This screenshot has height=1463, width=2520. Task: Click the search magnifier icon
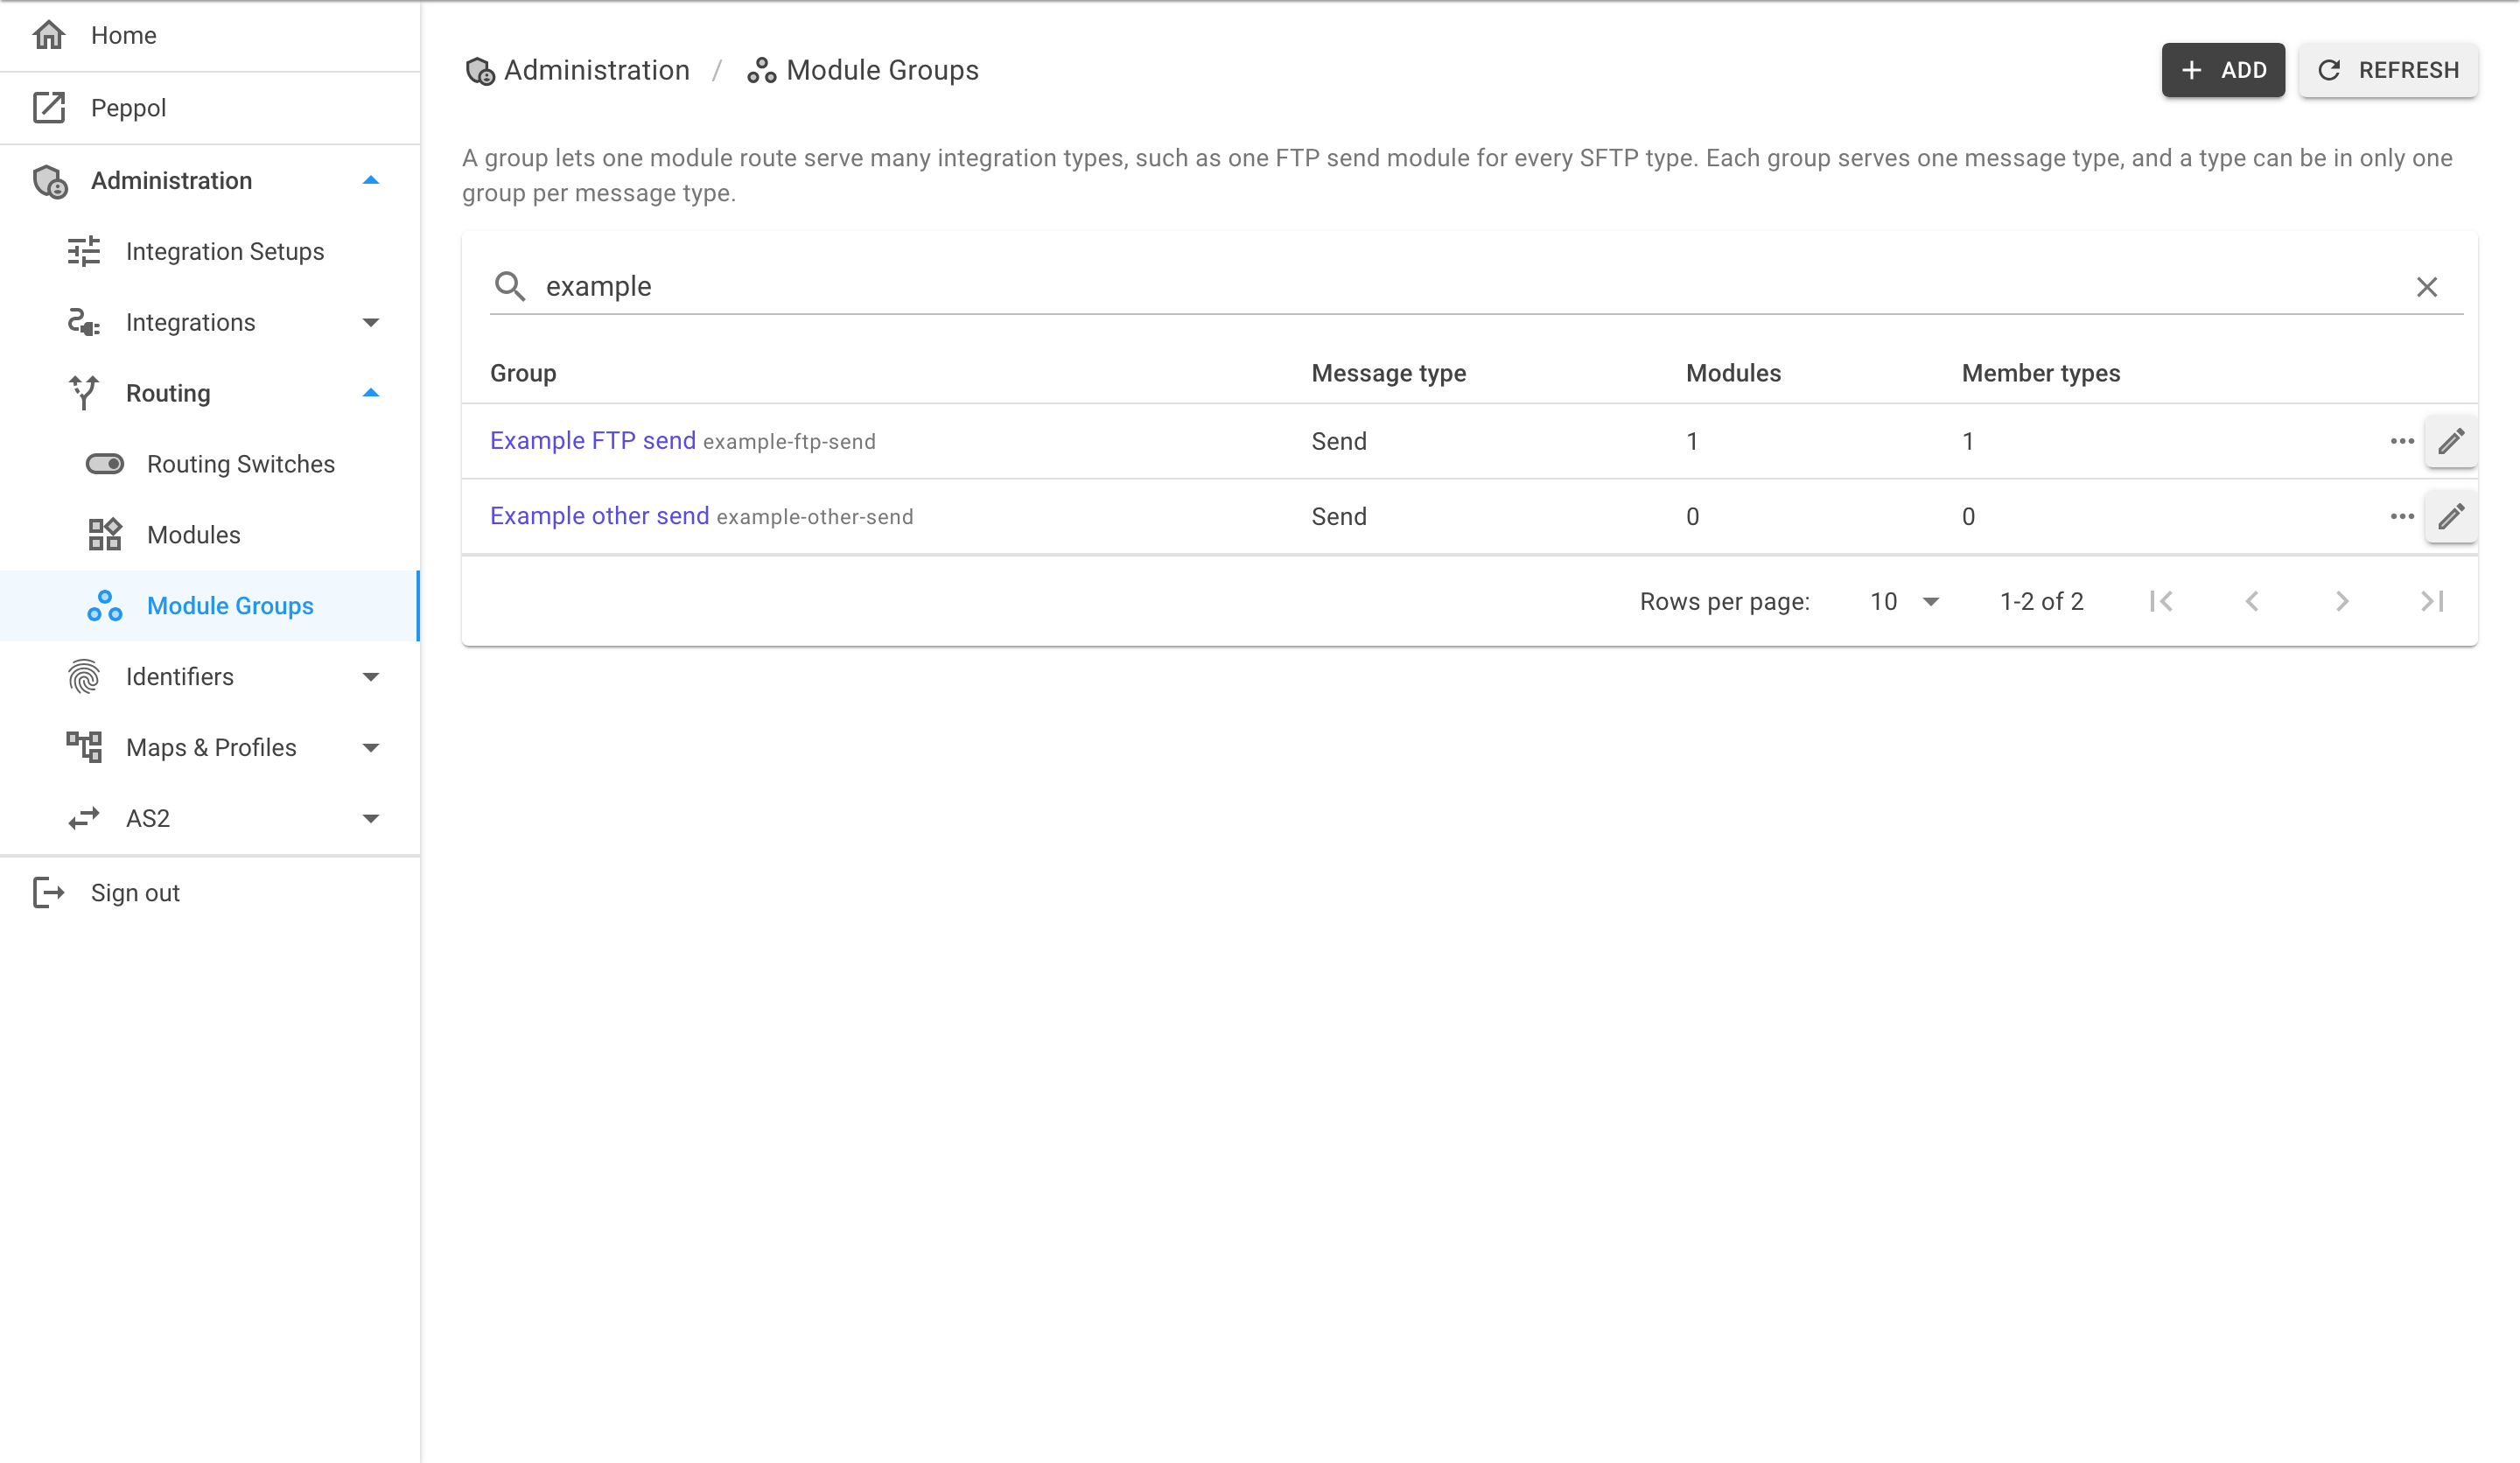[510, 286]
